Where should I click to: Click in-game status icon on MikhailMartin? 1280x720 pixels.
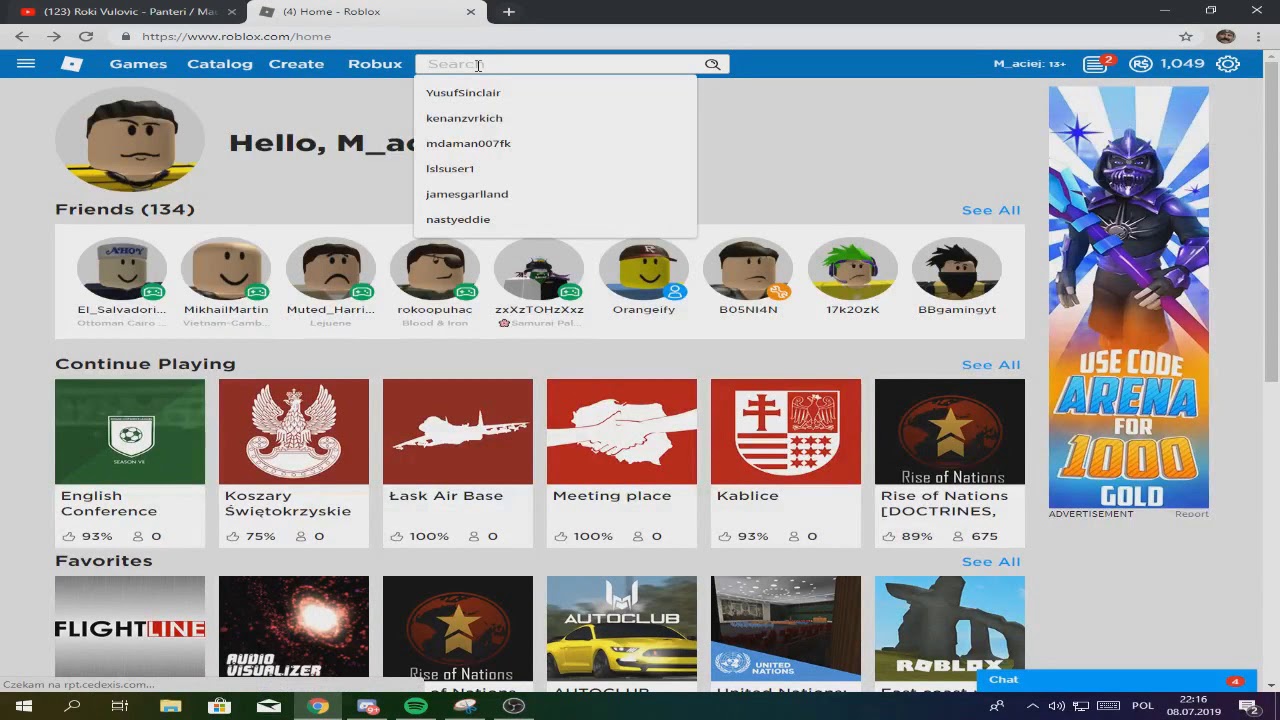257,292
